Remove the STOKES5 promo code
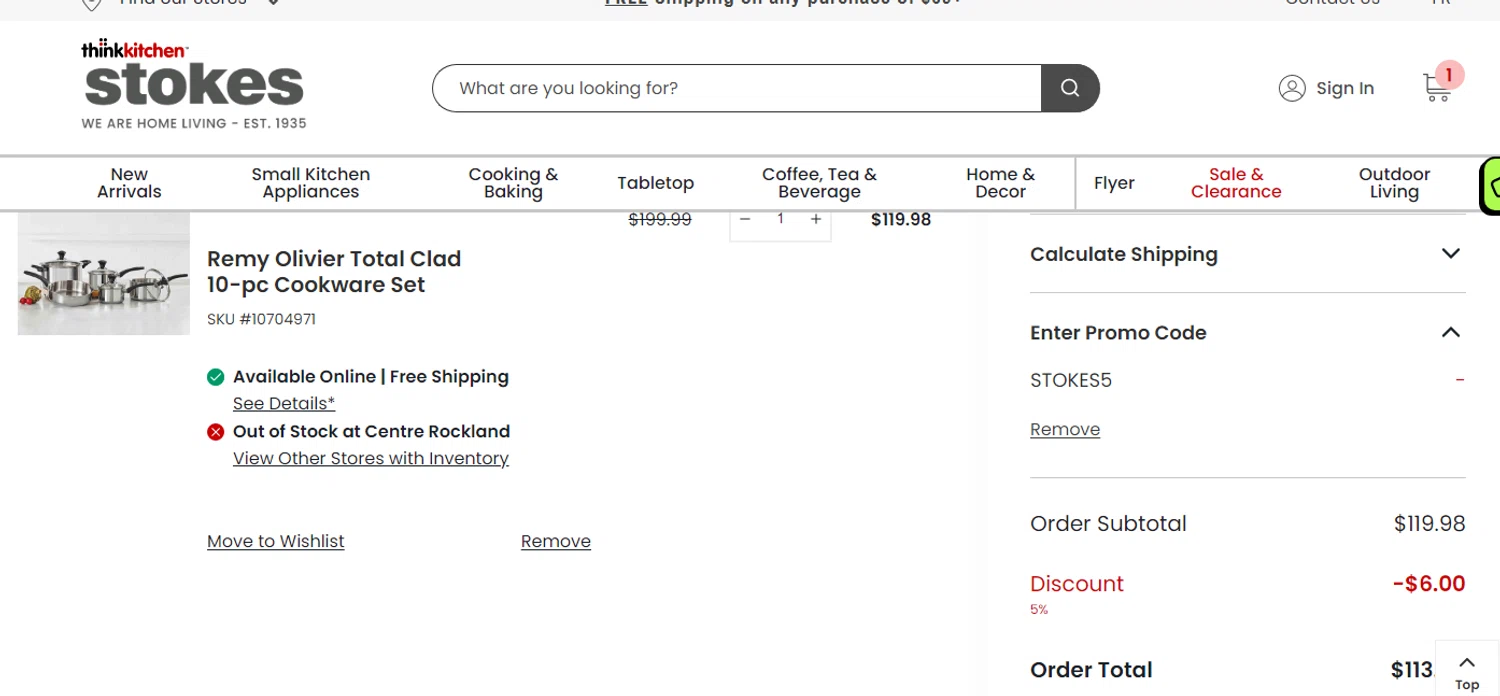The width and height of the screenshot is (1500, 696). (1065, 429)
